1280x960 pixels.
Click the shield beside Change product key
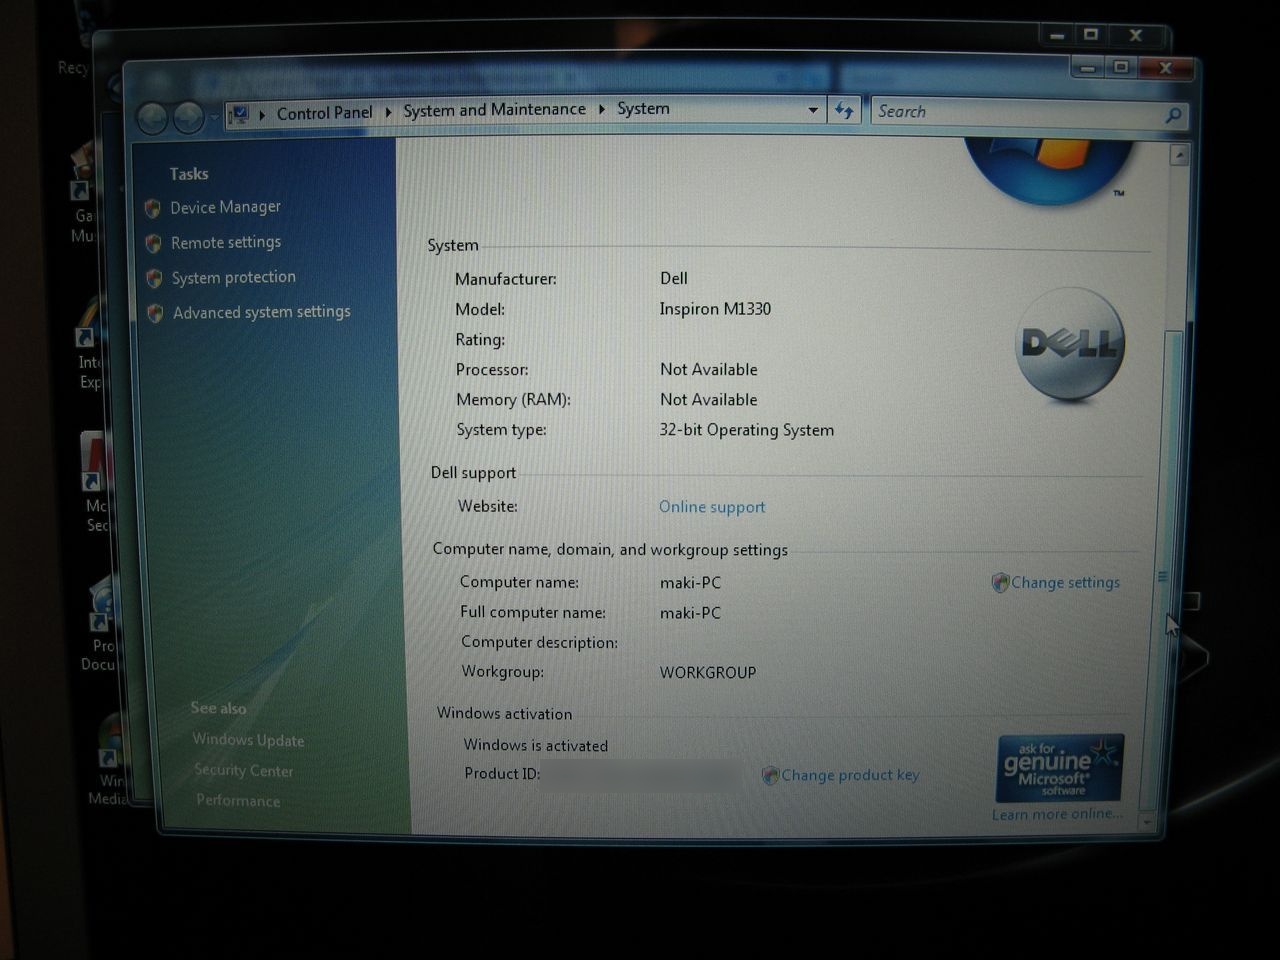770,775
